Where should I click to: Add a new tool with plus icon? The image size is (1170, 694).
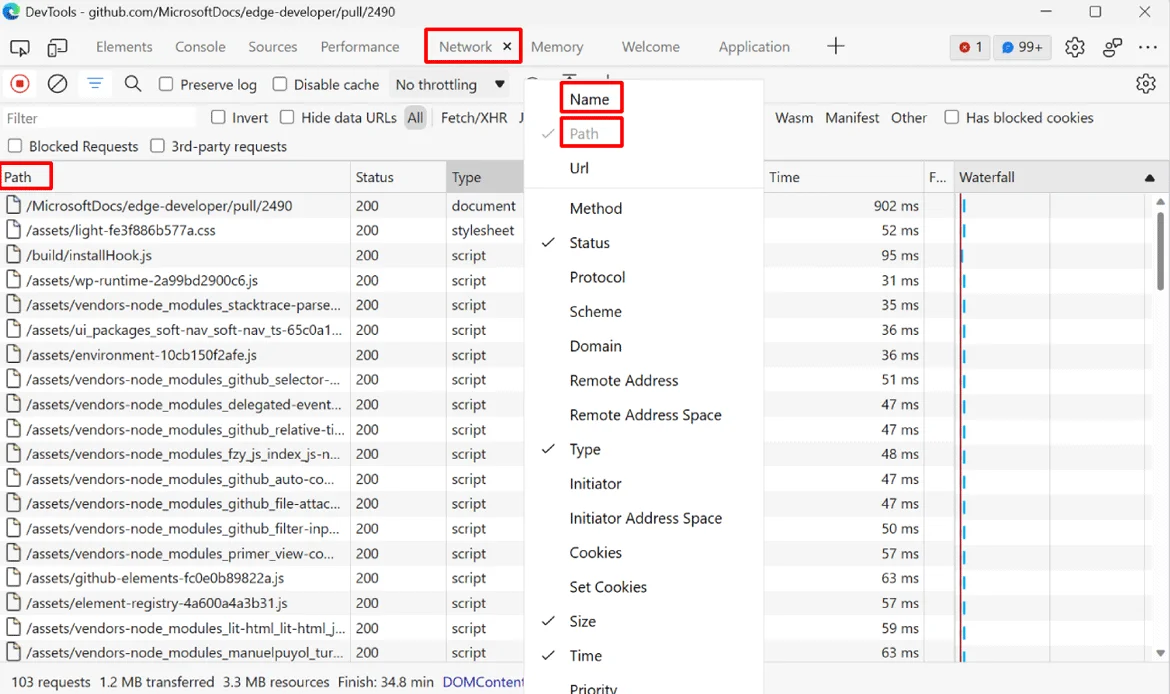[836, 46]
